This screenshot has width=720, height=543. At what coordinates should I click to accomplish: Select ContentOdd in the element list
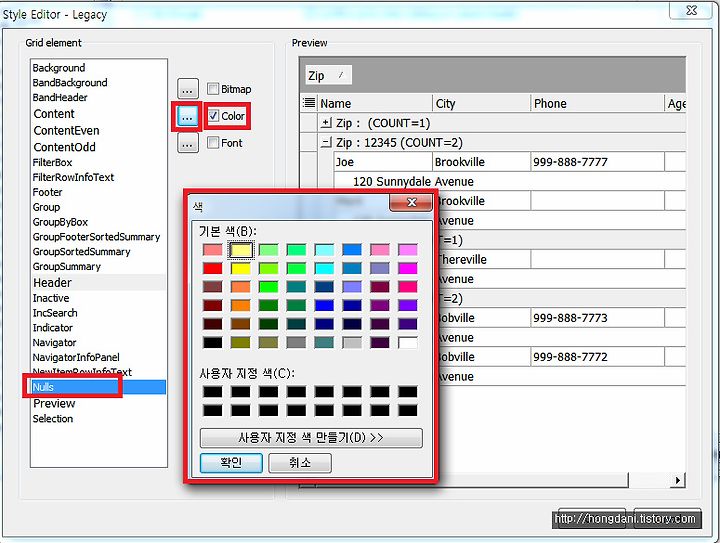coord(98,147)
